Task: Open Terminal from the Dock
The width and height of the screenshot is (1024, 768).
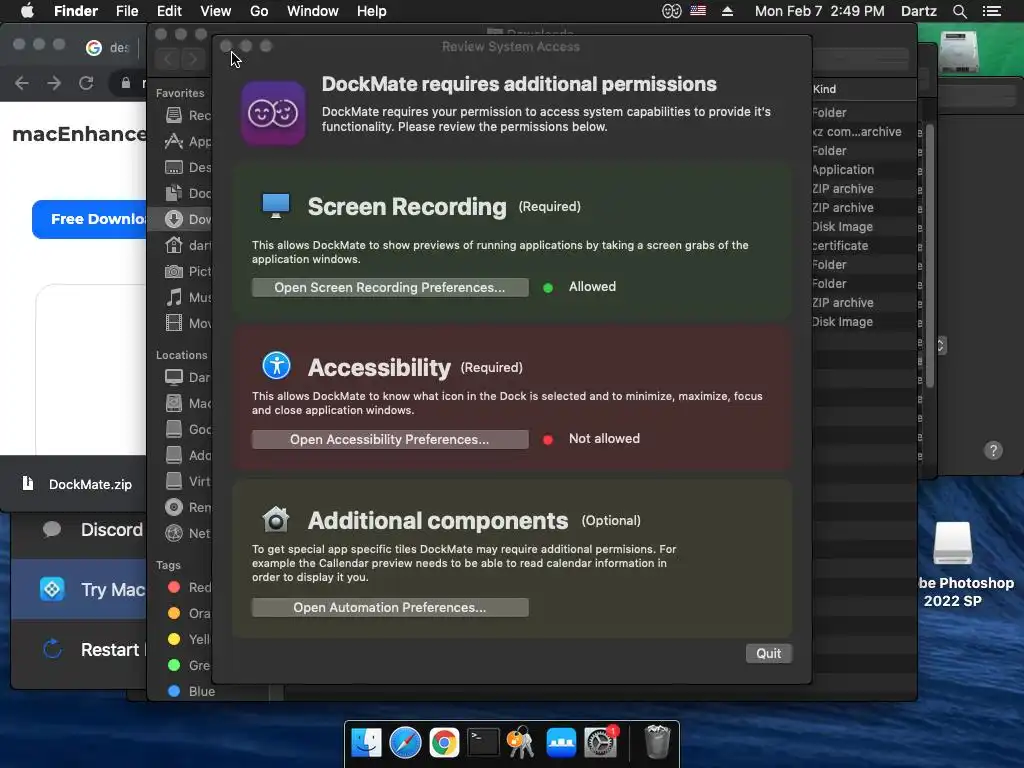Action: pyautogui.click(x=483, y=743)
